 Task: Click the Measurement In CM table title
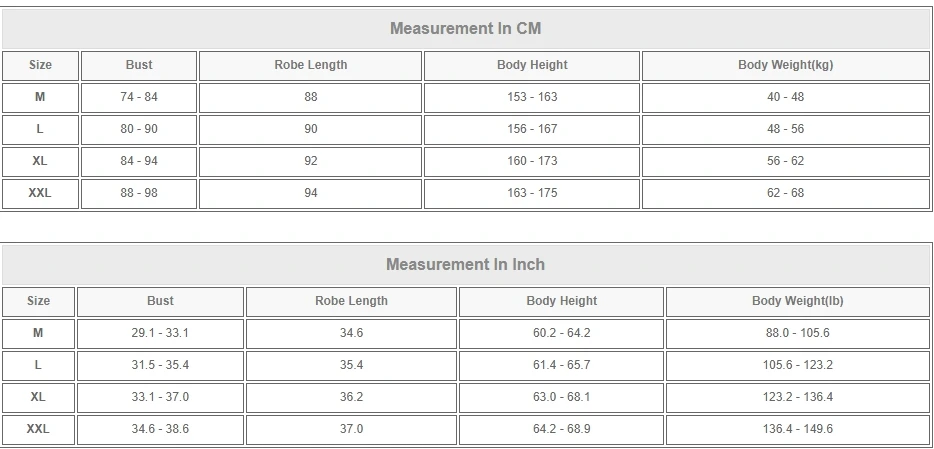465,29
